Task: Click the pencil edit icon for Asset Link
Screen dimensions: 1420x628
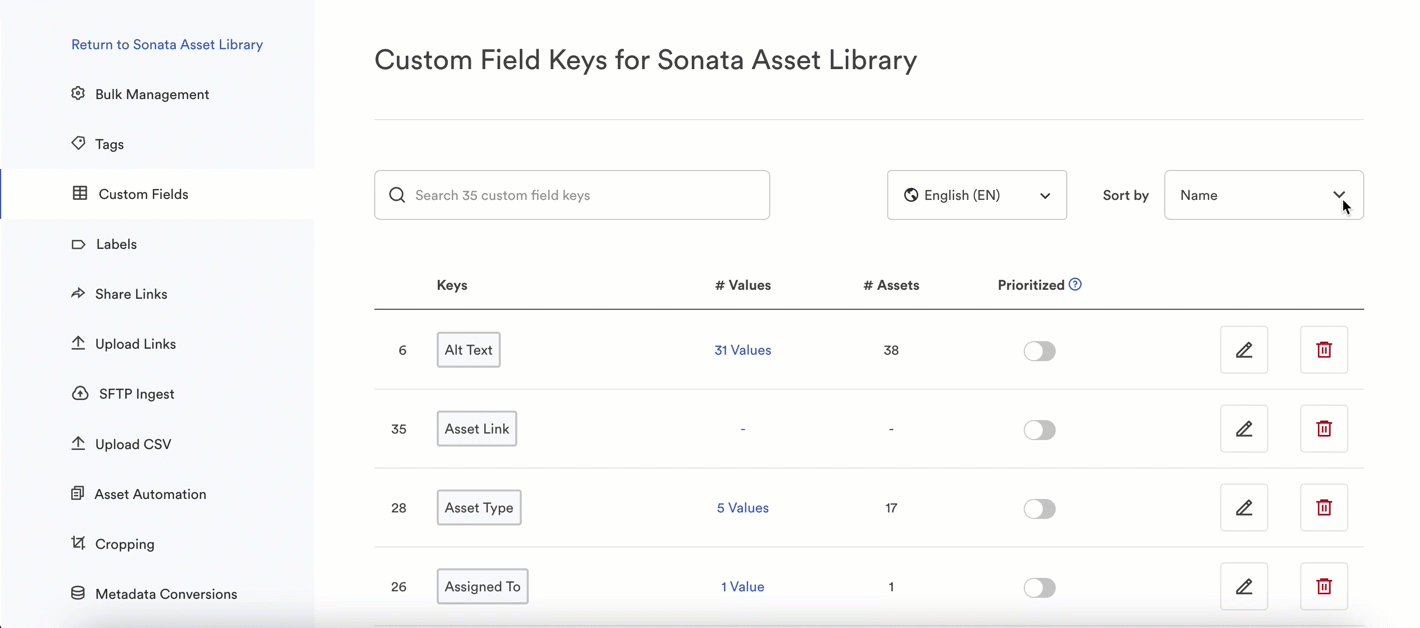Action: (x=1243, y=429)
